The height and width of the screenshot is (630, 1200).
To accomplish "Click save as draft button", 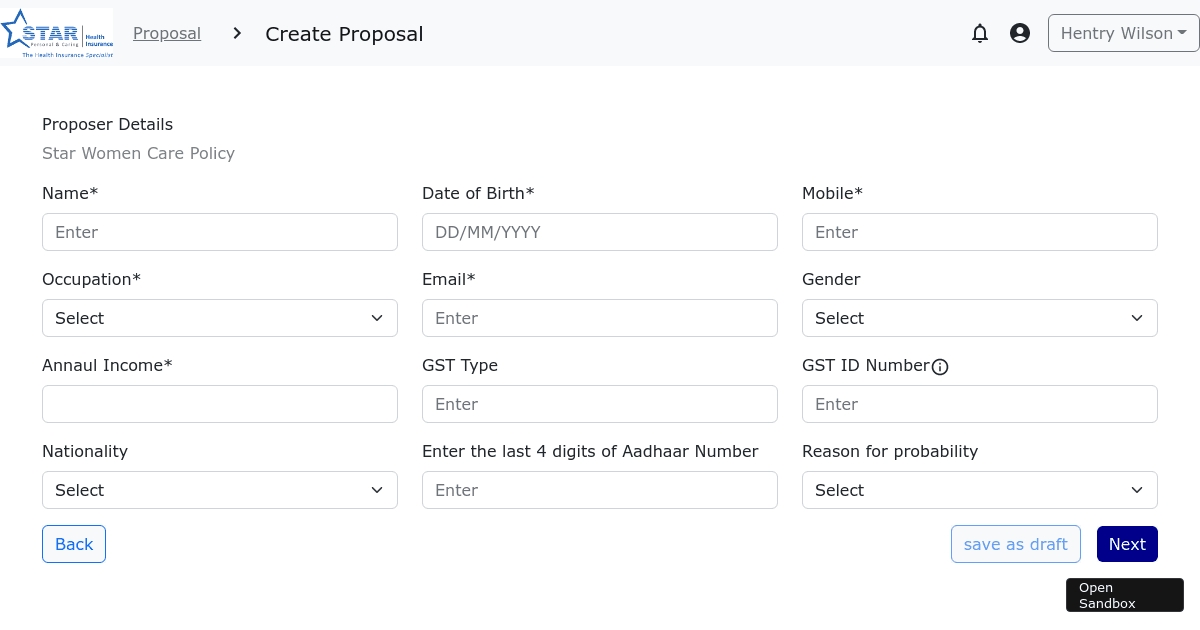I will click(1016, 544).
